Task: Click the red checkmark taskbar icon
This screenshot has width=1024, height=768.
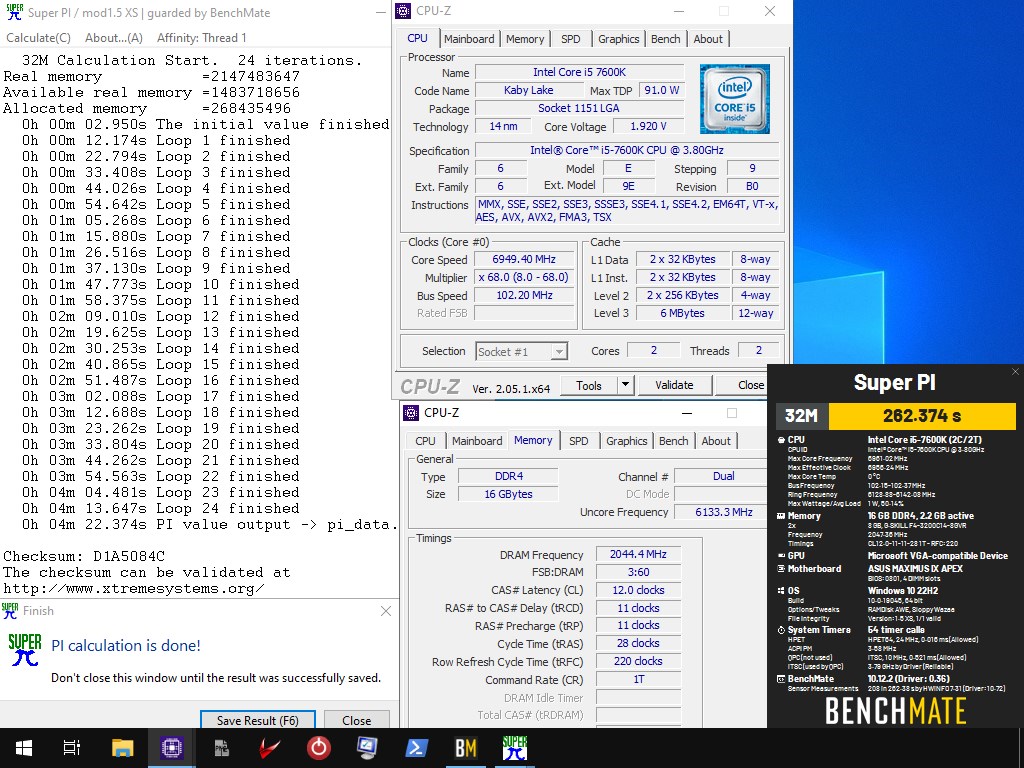Action: (x=270, y=748)
